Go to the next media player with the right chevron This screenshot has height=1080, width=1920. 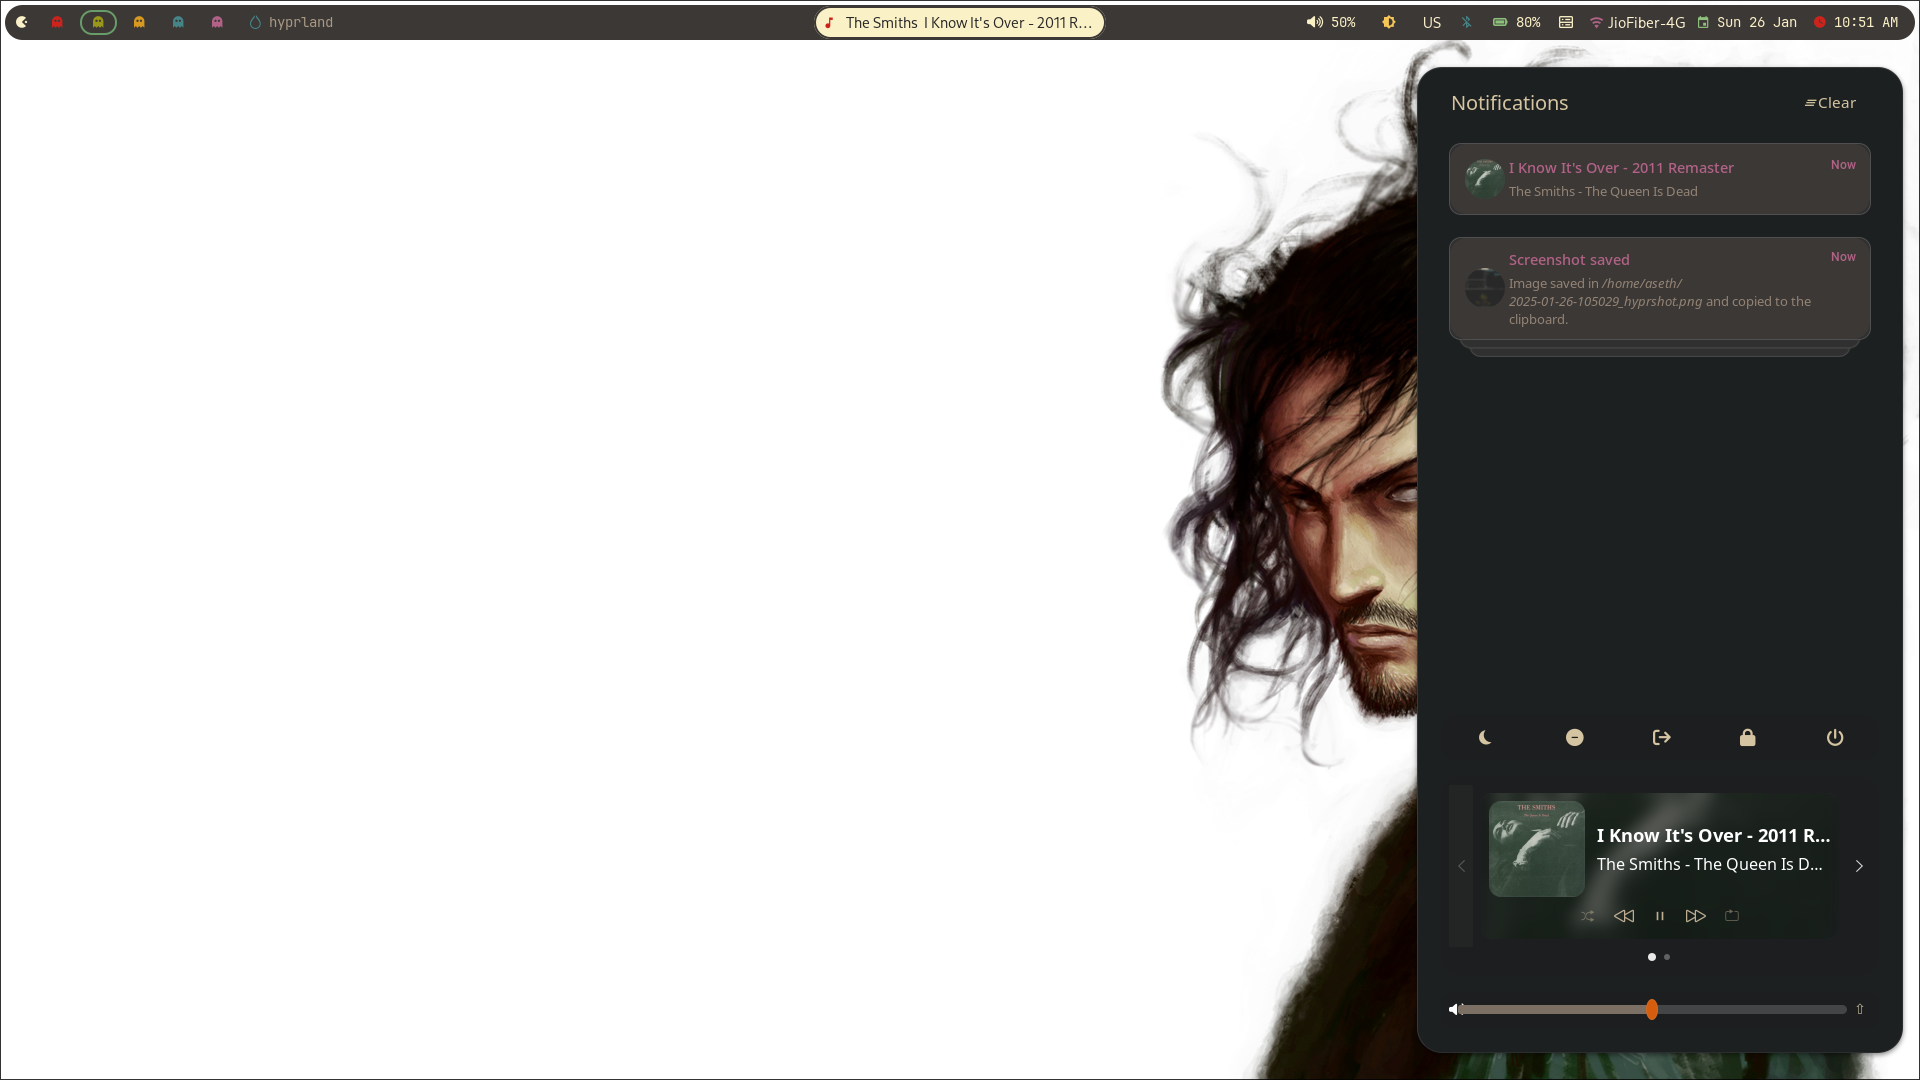(1859, 866)
